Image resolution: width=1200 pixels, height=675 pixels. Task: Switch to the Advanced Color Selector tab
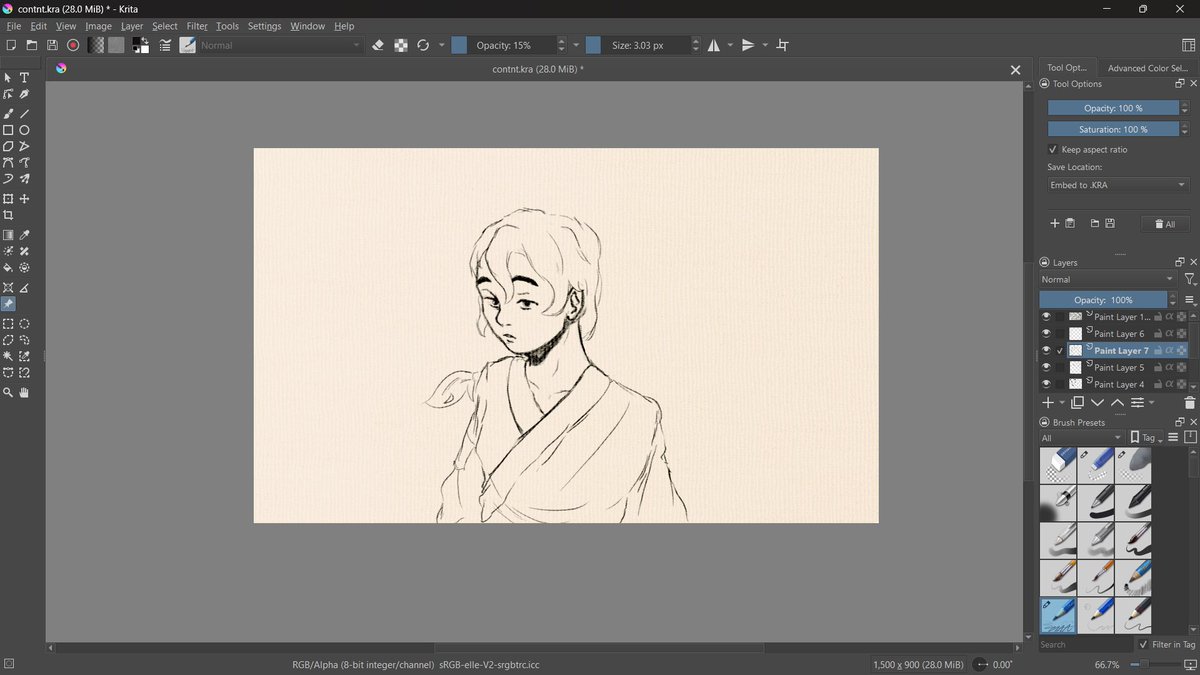pyautogui.click(x=1146, y=67)
